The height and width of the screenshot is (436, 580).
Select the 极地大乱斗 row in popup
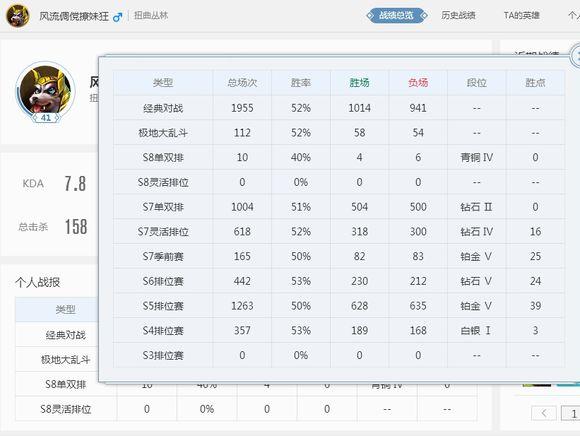(x=339, y=133)
